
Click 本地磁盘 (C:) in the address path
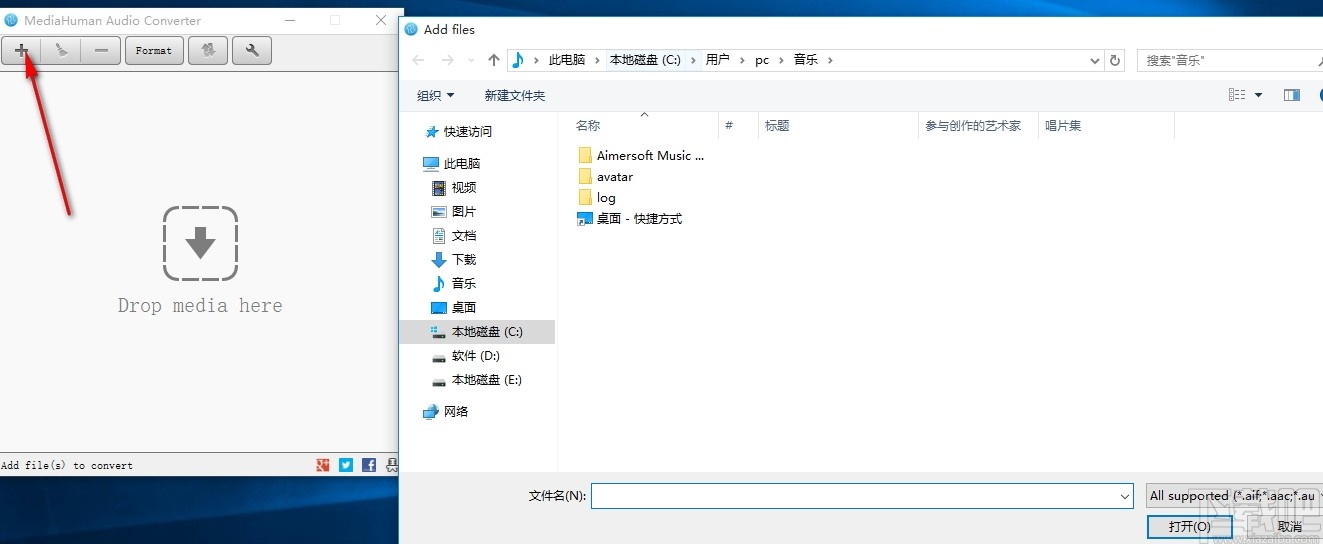645,60
